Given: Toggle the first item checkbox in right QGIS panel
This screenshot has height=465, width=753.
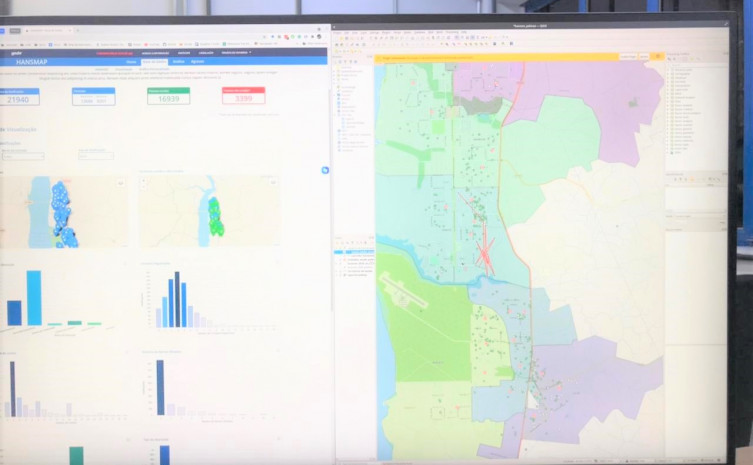Looking at the screenshot, I should pyautogui.click(x=672, y=70).
